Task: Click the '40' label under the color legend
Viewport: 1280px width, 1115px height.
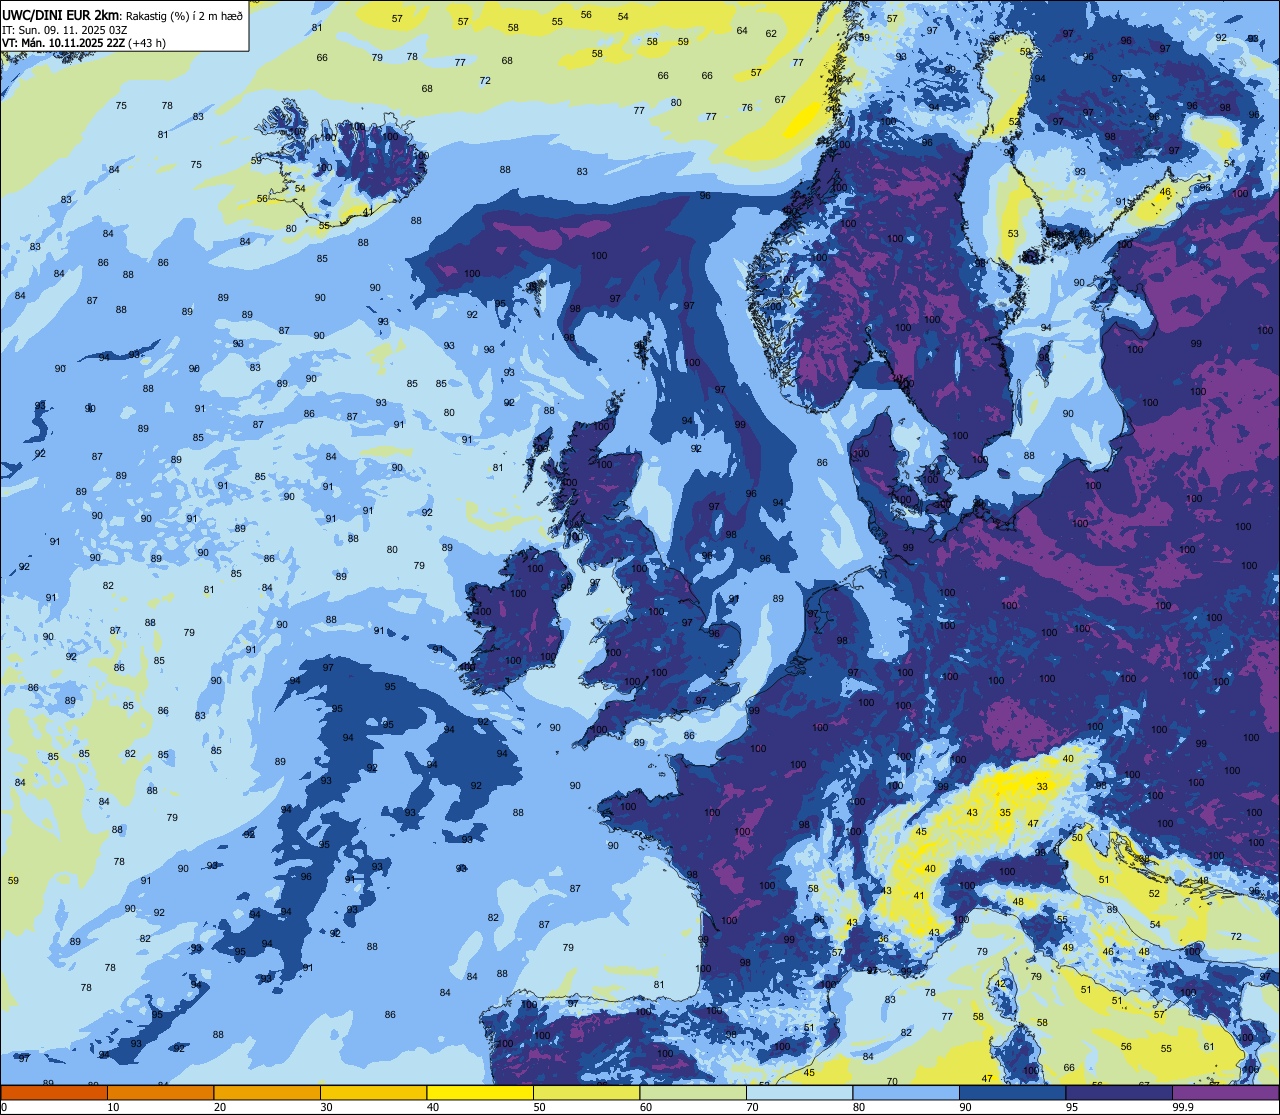Action: [433, 1107]
